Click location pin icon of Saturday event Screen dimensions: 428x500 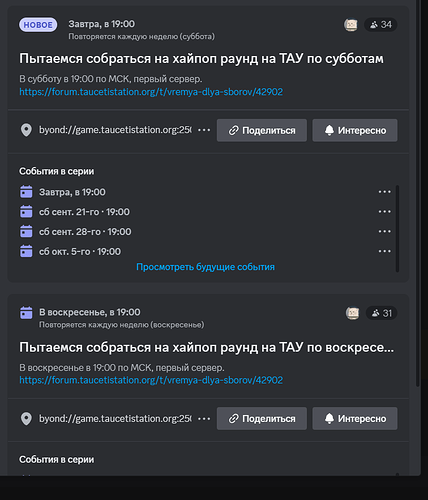(x=26, y=130)
